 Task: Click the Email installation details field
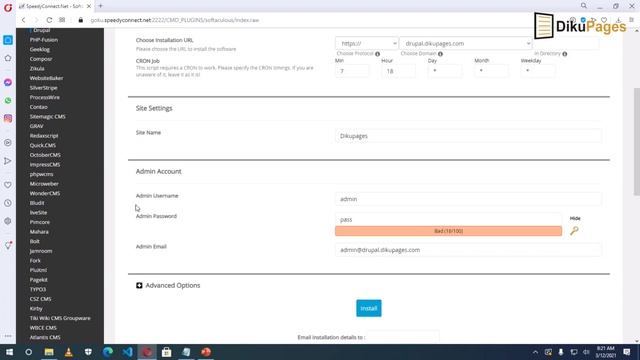click(403, 337)
